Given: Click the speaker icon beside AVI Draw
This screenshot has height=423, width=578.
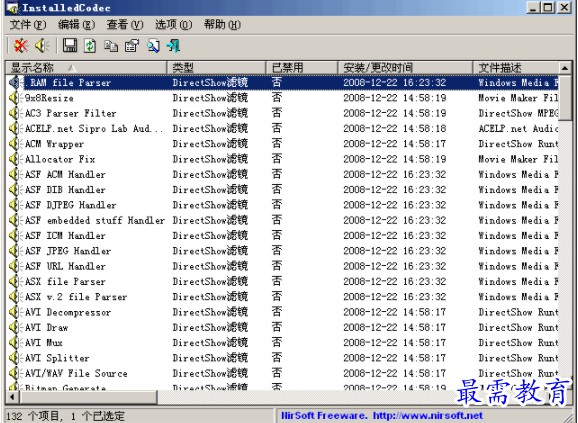Looking at the screenshot, I should [15, 327].
